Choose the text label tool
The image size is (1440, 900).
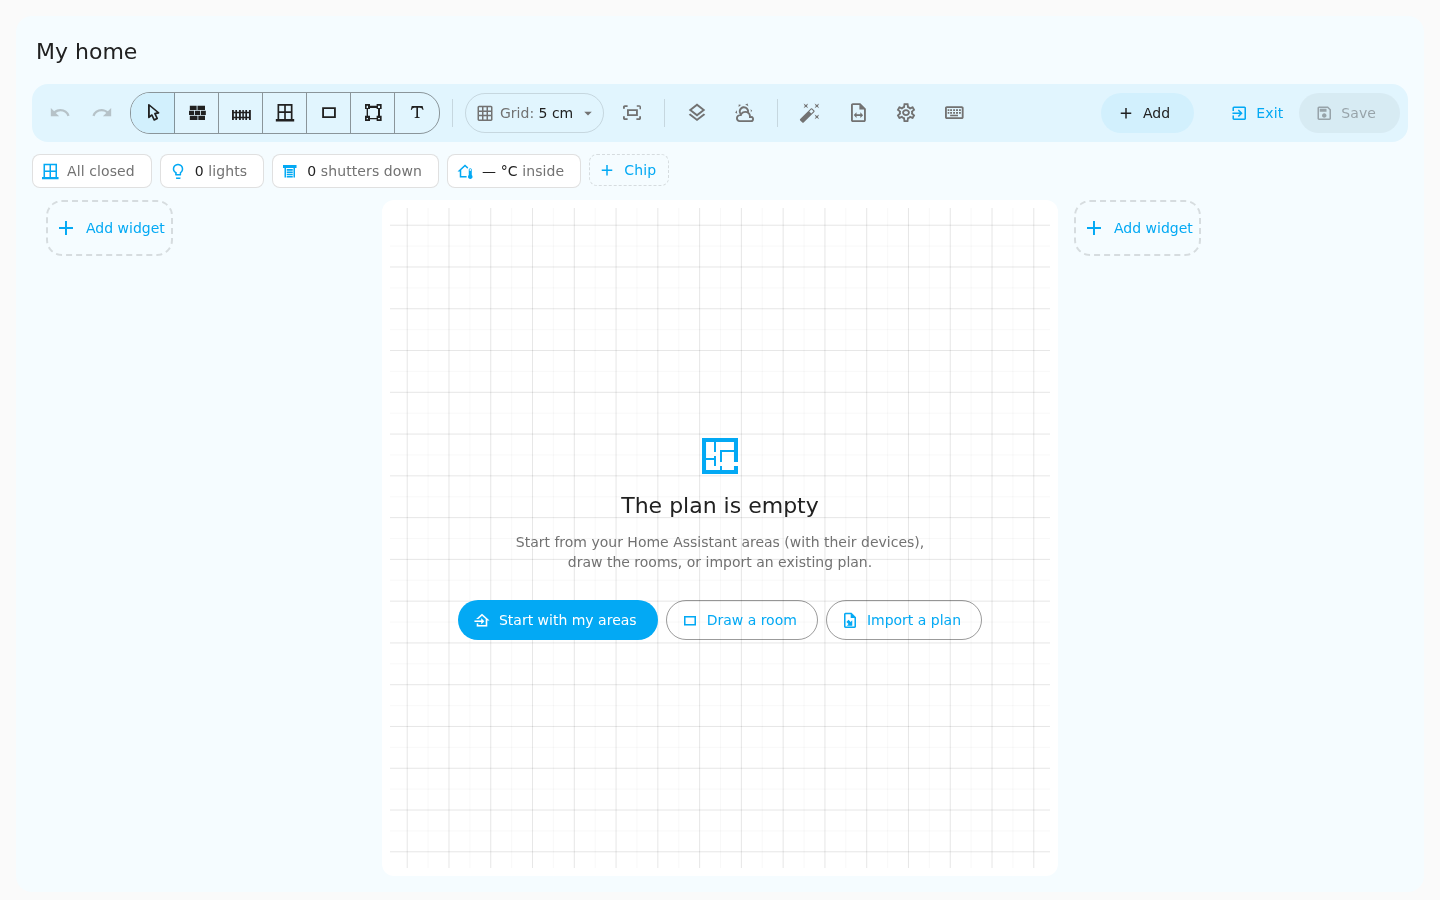417,113
